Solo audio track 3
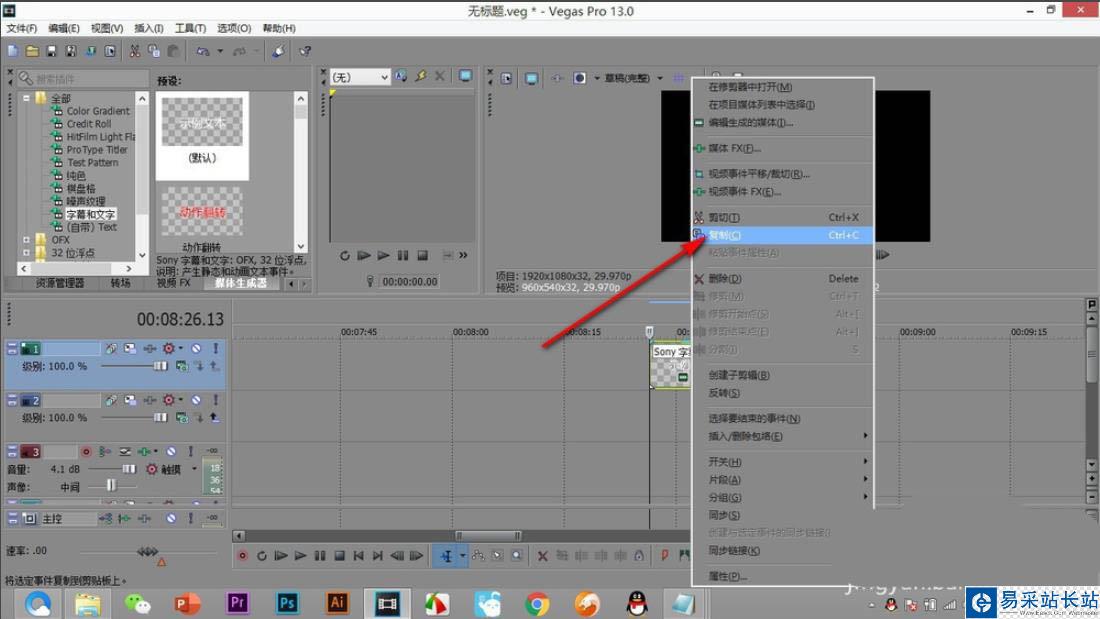This screenshot has width=1100, height=619. [190, 451]
